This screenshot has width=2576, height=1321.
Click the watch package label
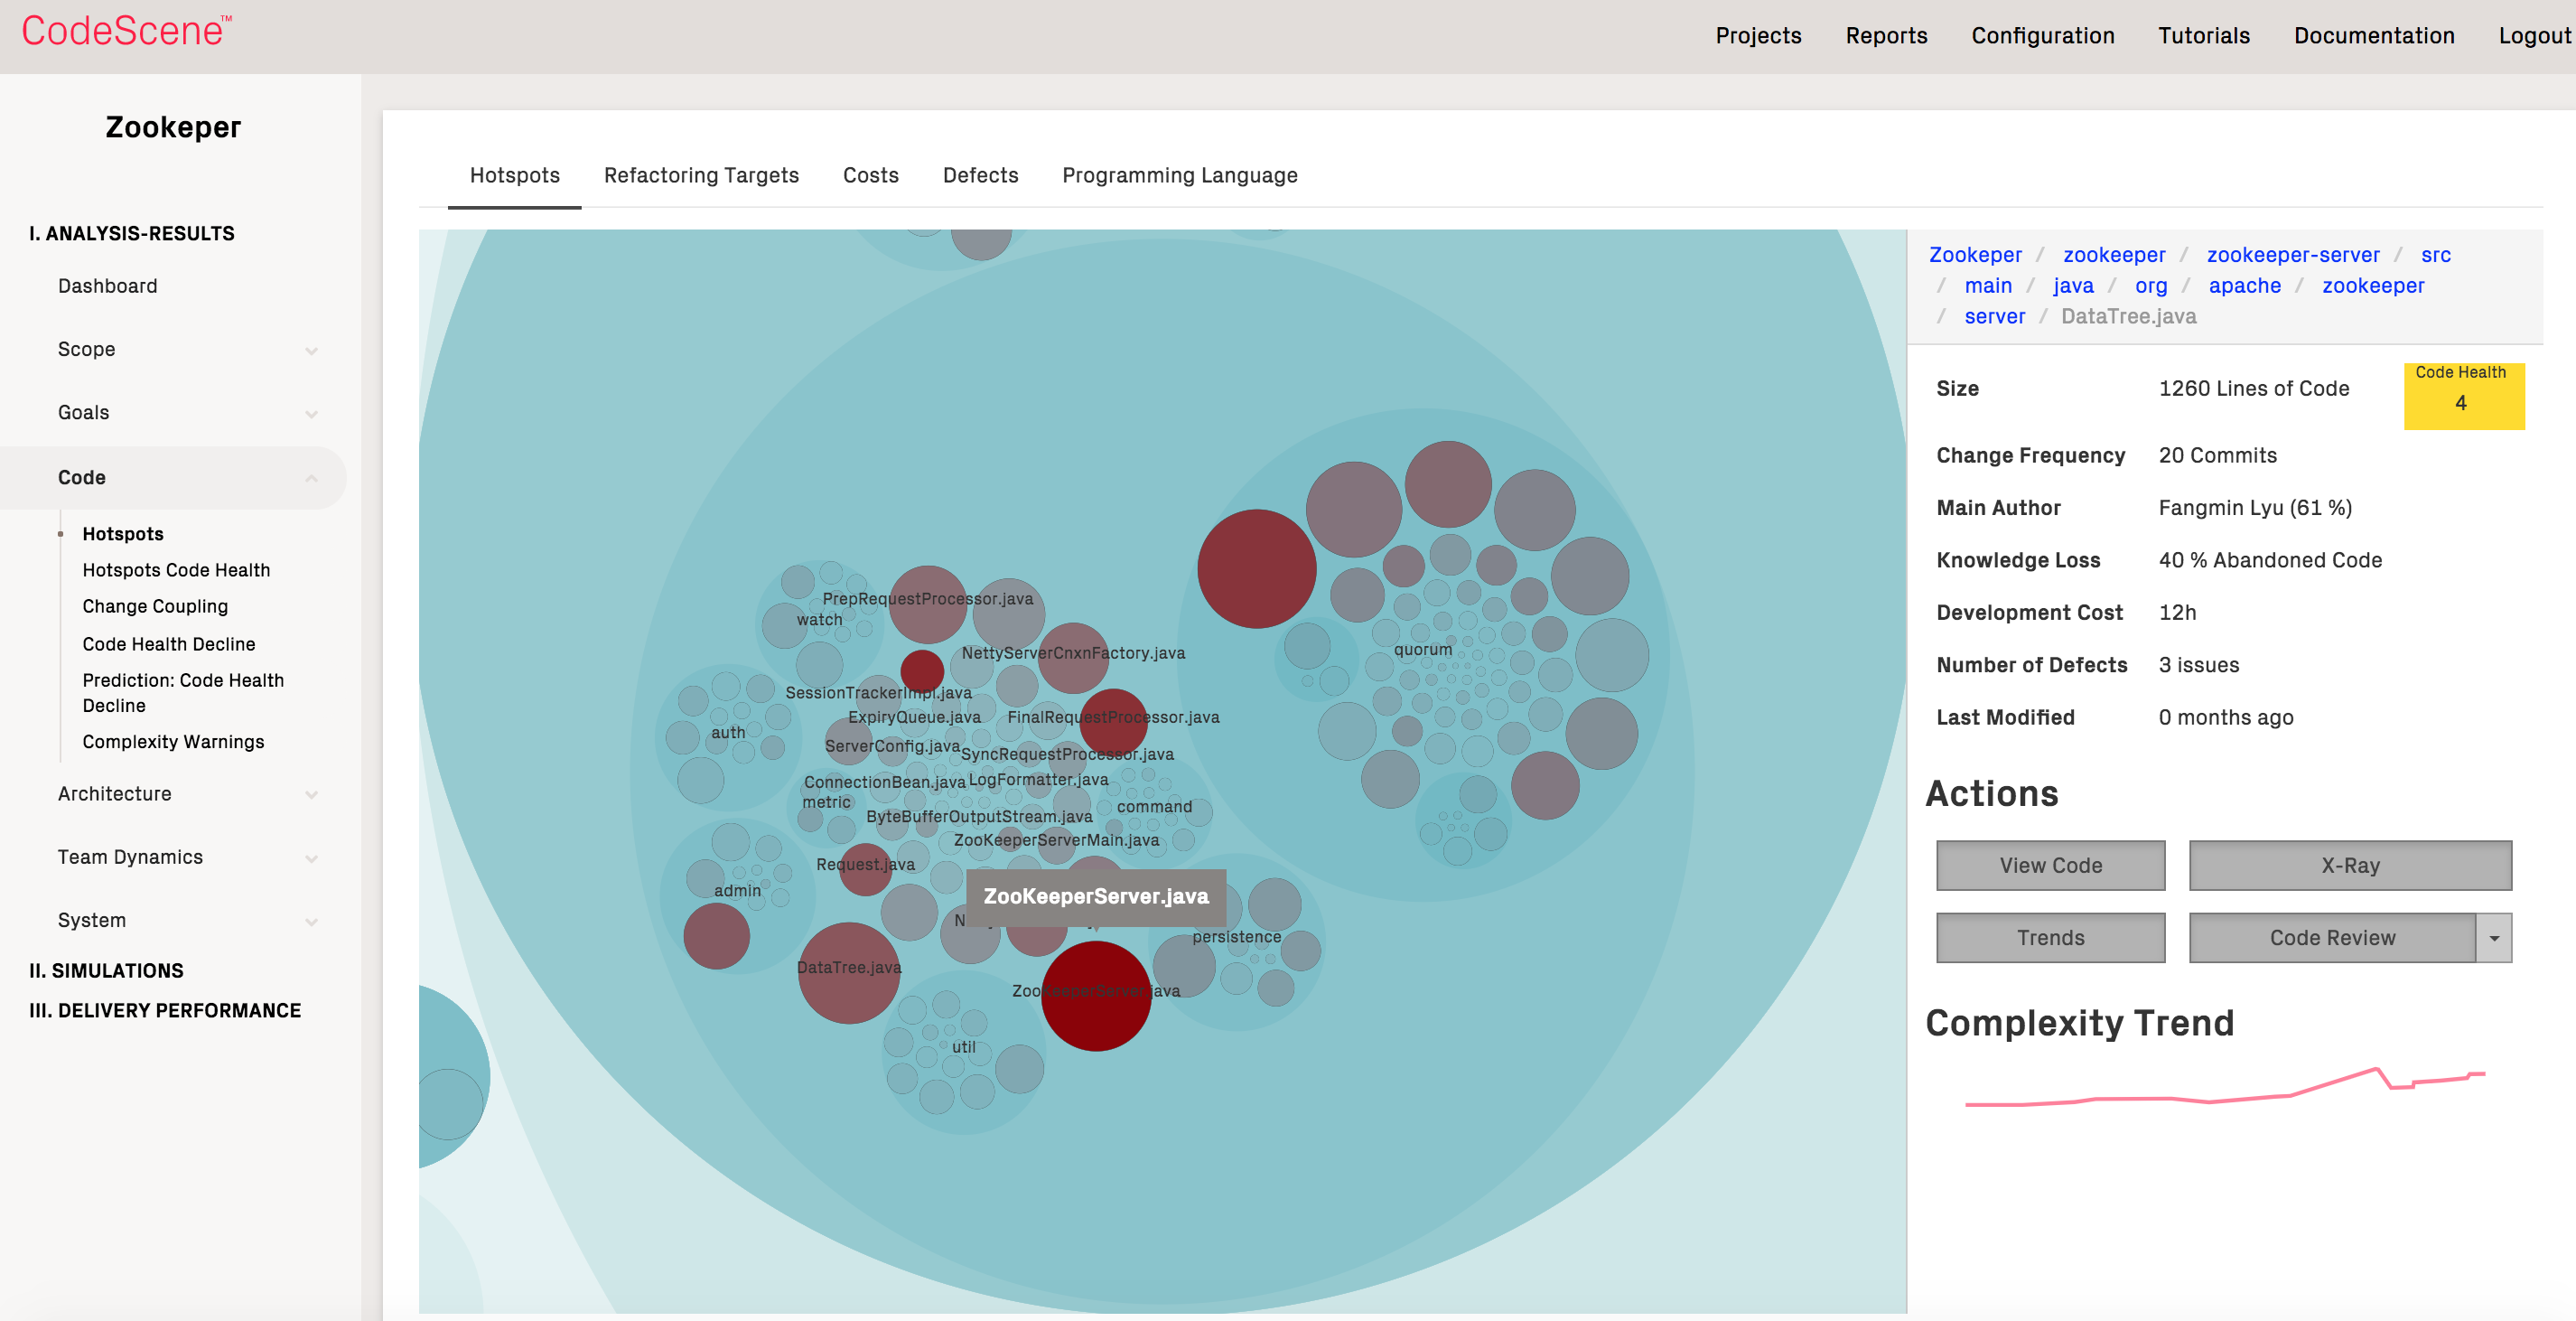[819, 619]
